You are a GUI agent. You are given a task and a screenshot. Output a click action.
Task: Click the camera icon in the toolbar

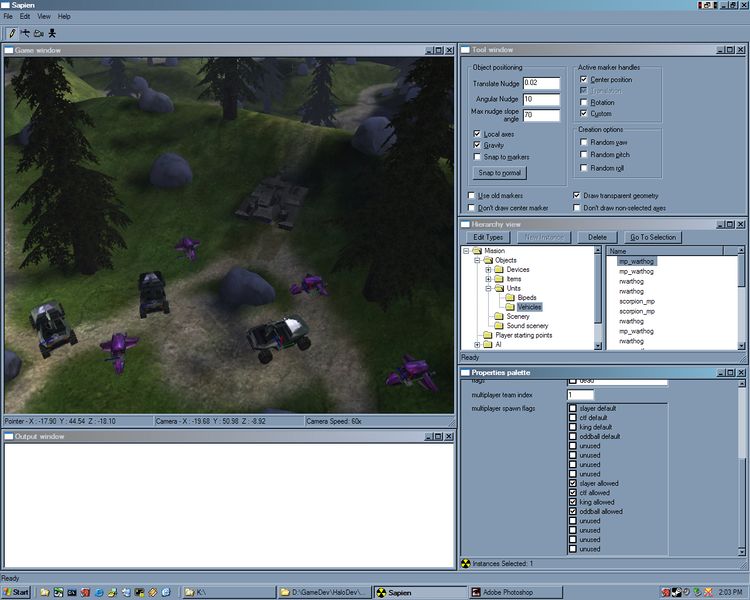click(x=38, y=32)
